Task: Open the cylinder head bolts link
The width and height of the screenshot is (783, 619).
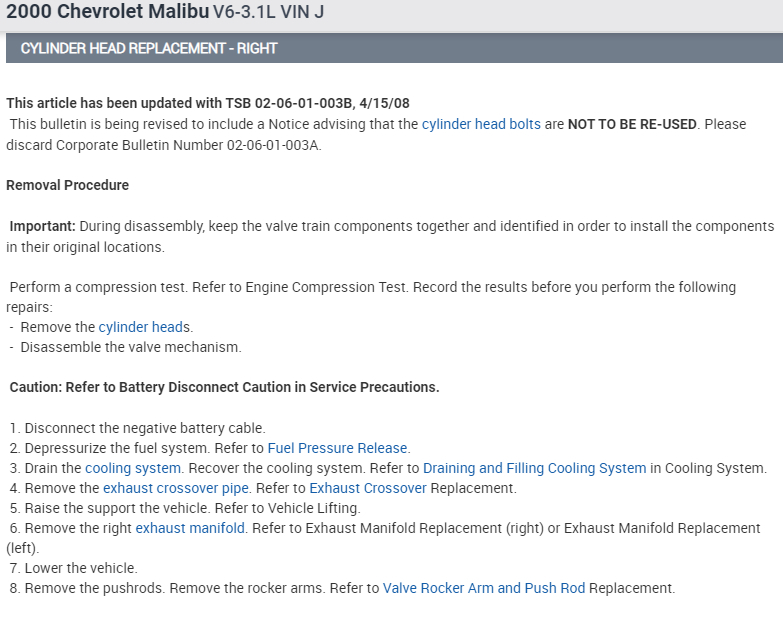Action: [481, 124]
